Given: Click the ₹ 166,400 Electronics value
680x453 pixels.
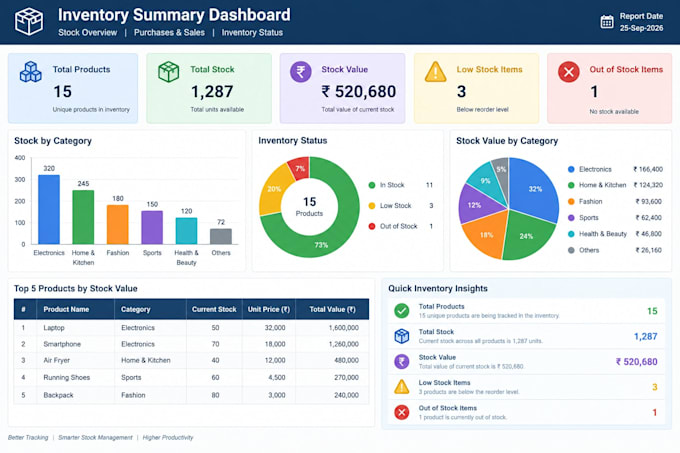Looking at the screenshot, I should click(648, 169).
